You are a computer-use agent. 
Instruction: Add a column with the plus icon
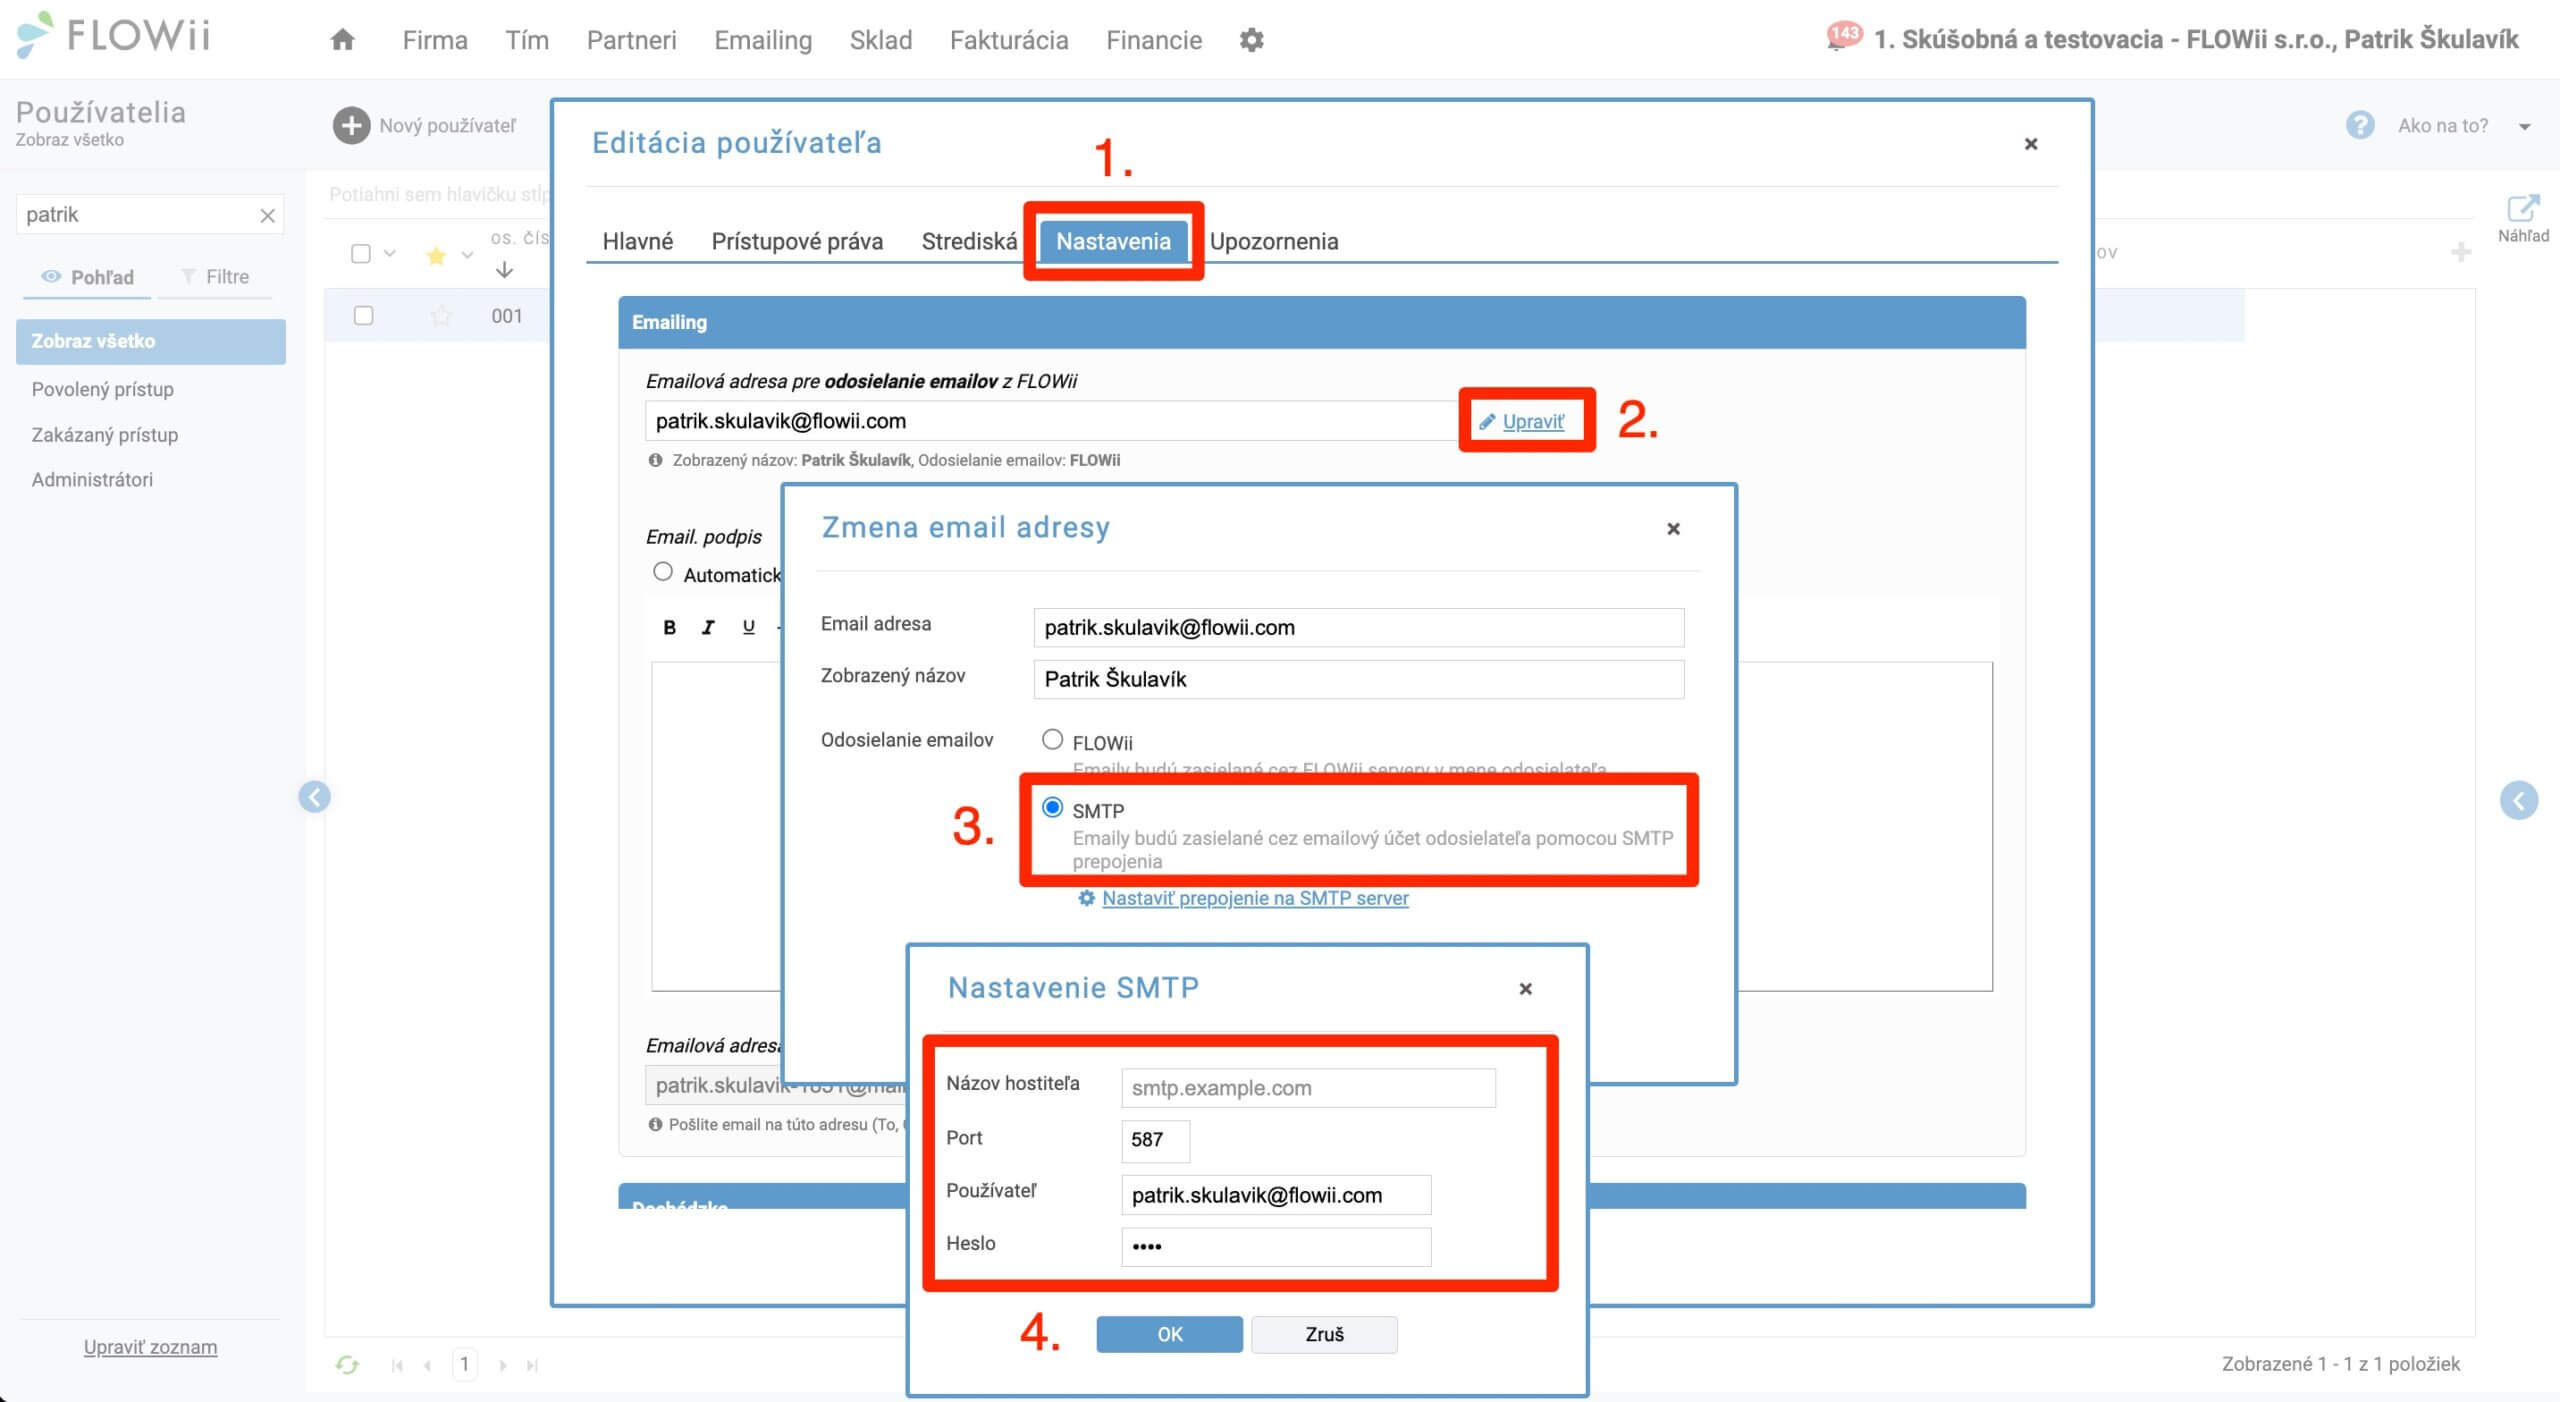2461,252
